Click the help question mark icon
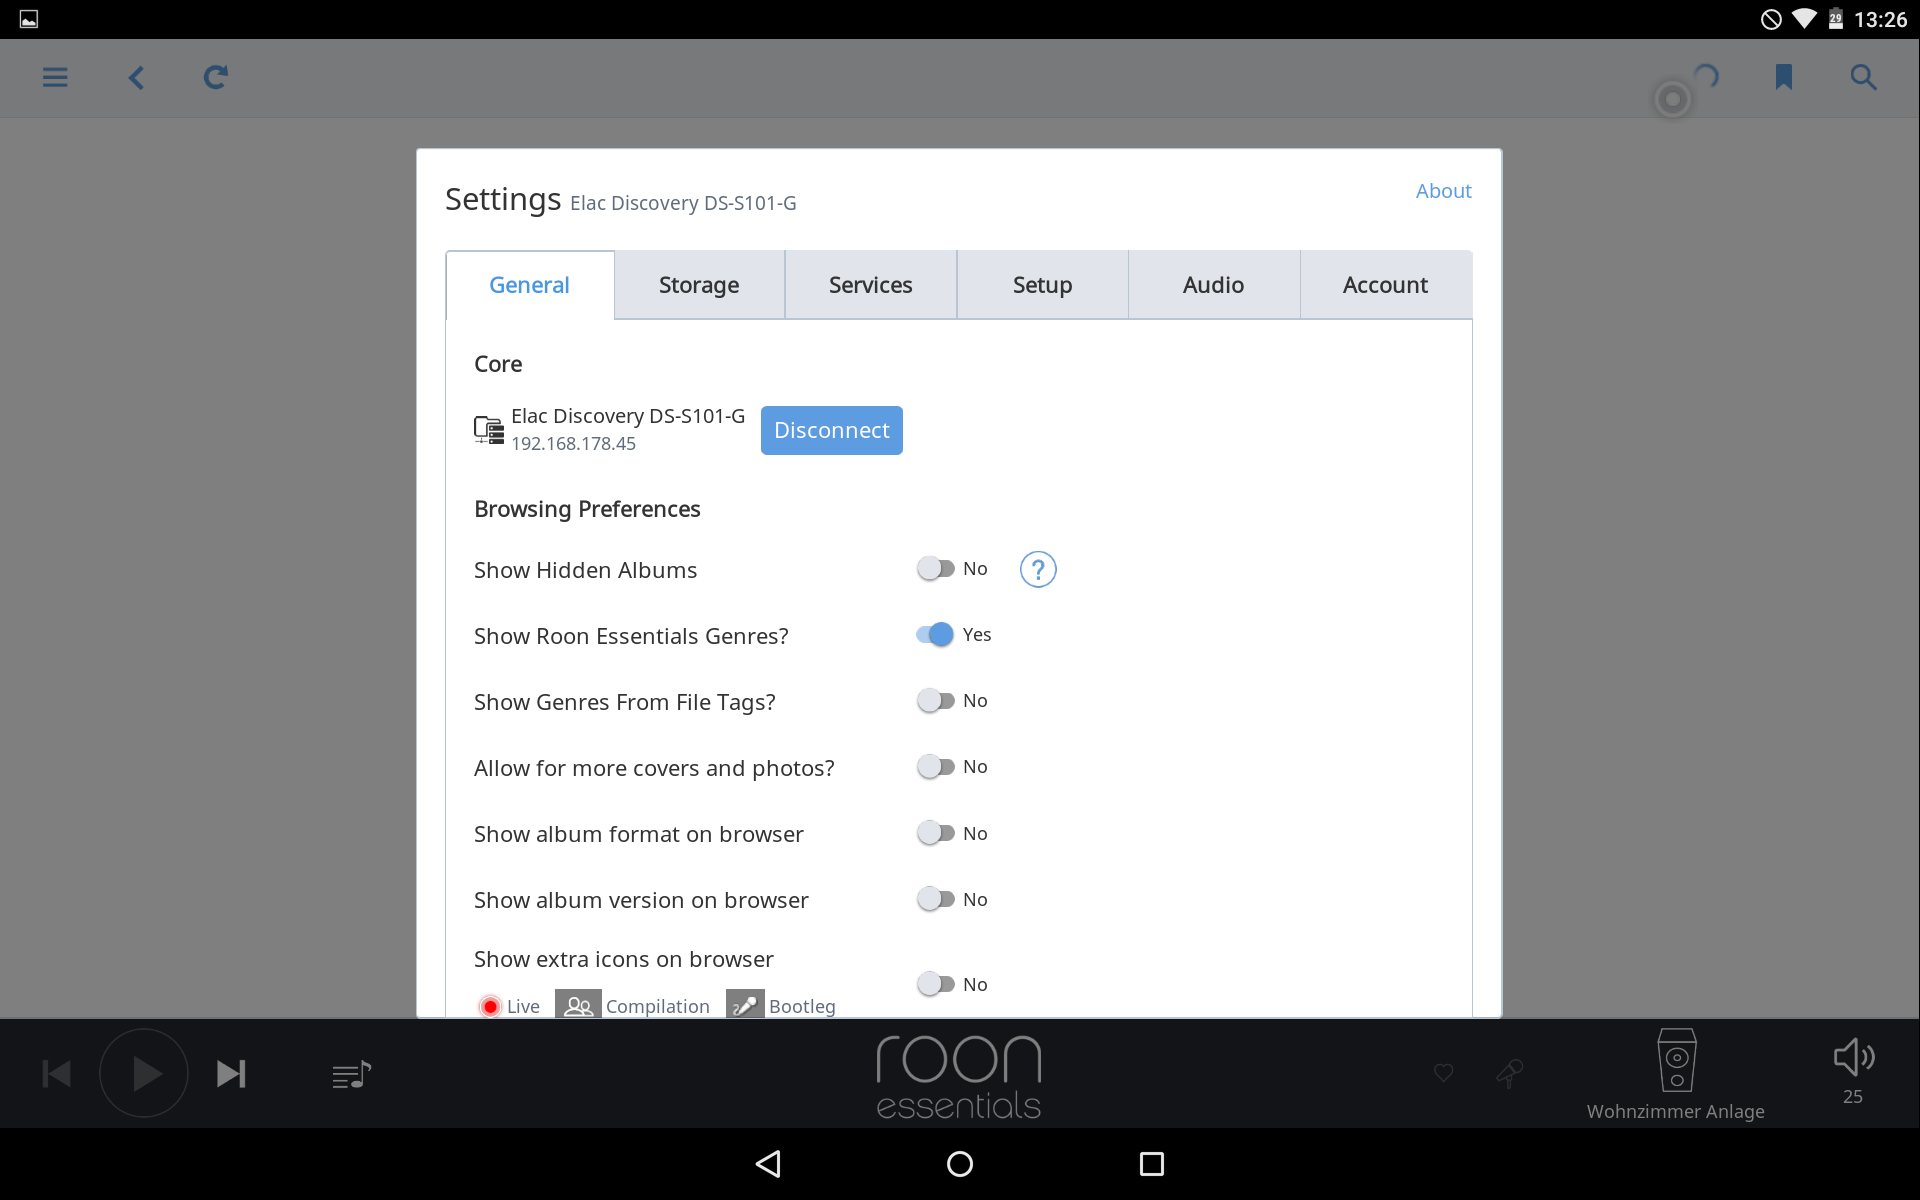 1038,570
